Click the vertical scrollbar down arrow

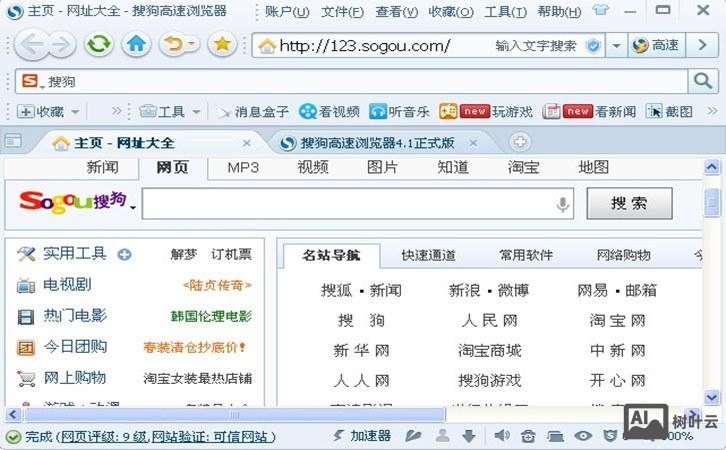tap(712, 397)
